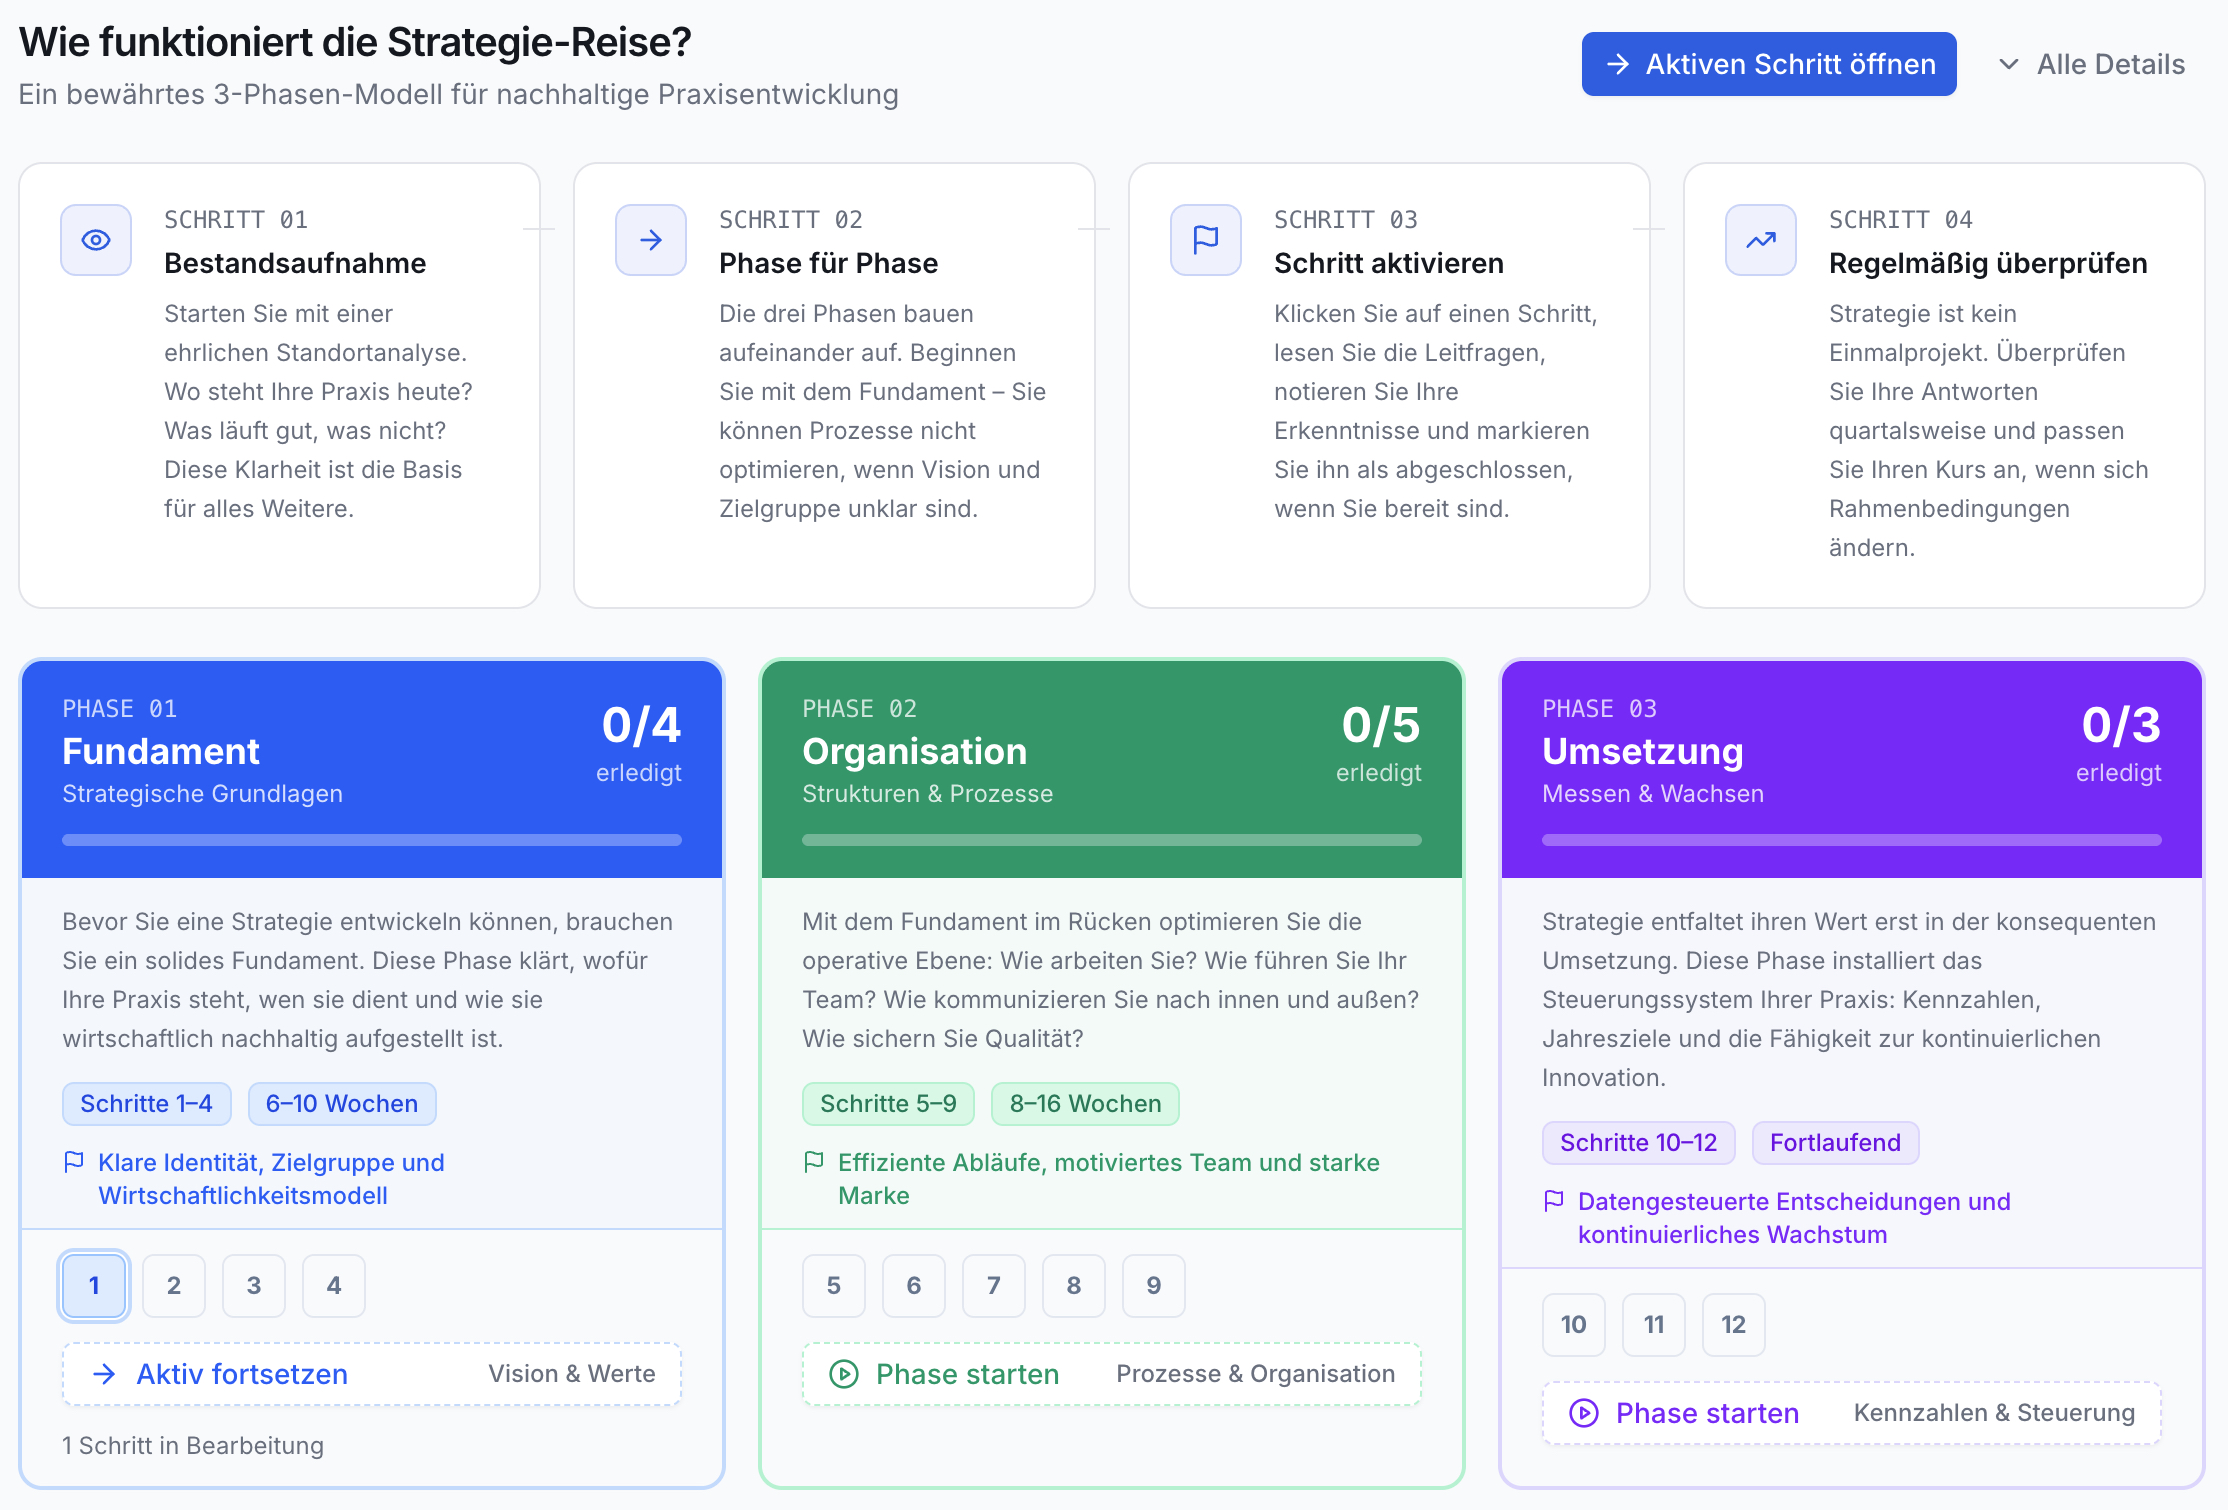This screenshot has width=2228, height=1510.
Task: Click the flag icon beside Klare Identität
Action: (74, 1162)
